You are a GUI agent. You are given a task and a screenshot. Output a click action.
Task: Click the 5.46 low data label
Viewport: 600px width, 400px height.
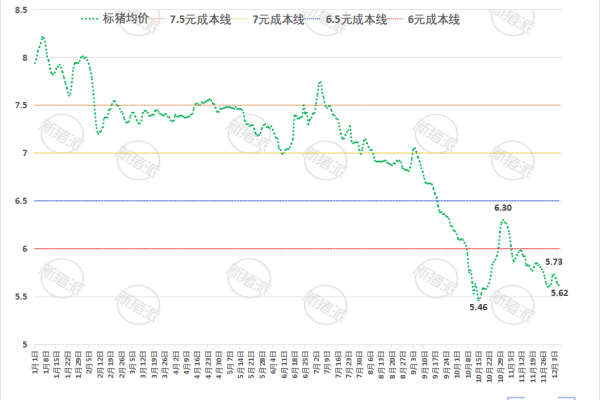click(479, 306)
